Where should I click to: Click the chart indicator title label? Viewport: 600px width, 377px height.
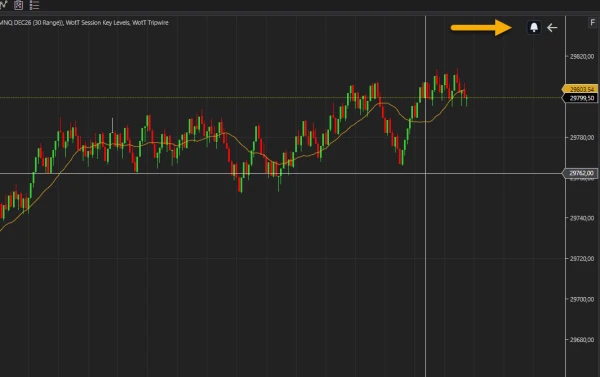[x=84, y=23]
